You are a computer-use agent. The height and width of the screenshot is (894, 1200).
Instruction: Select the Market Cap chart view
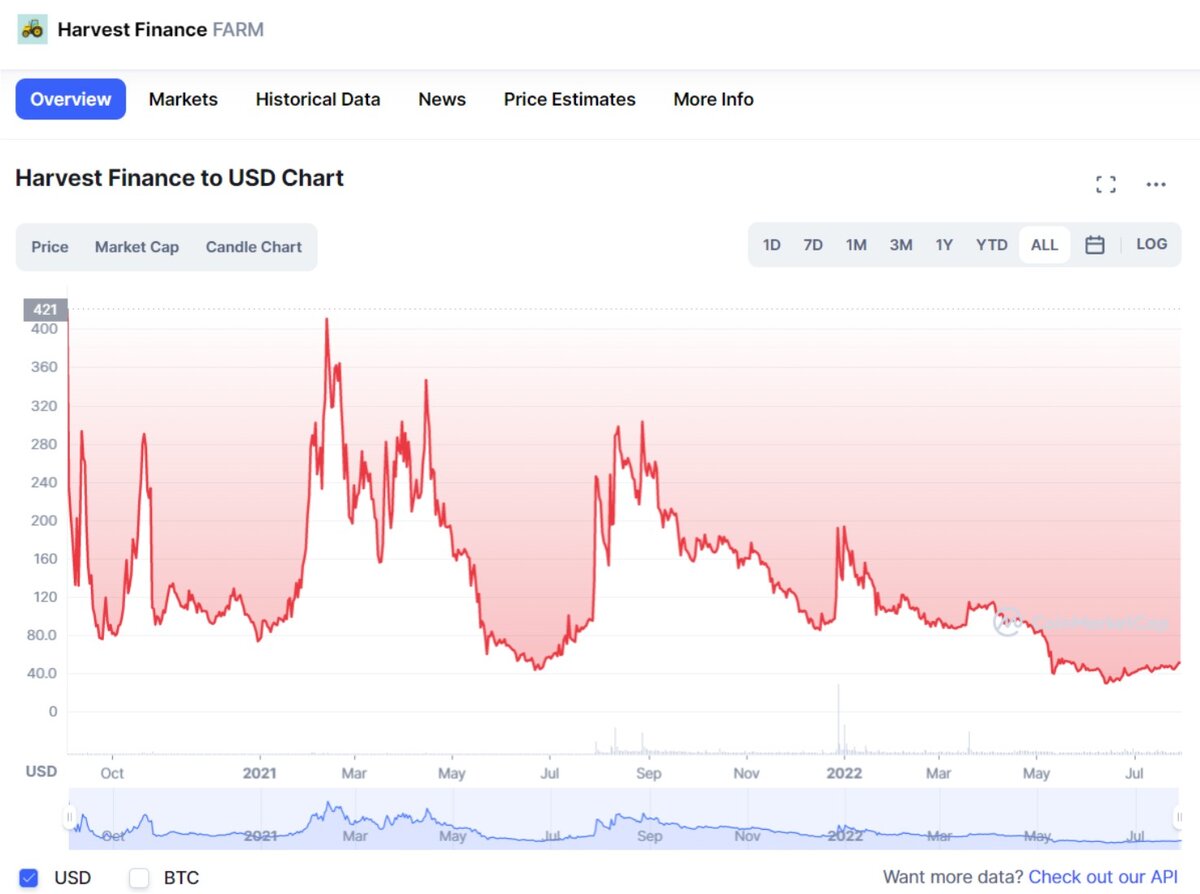point(137,247)
